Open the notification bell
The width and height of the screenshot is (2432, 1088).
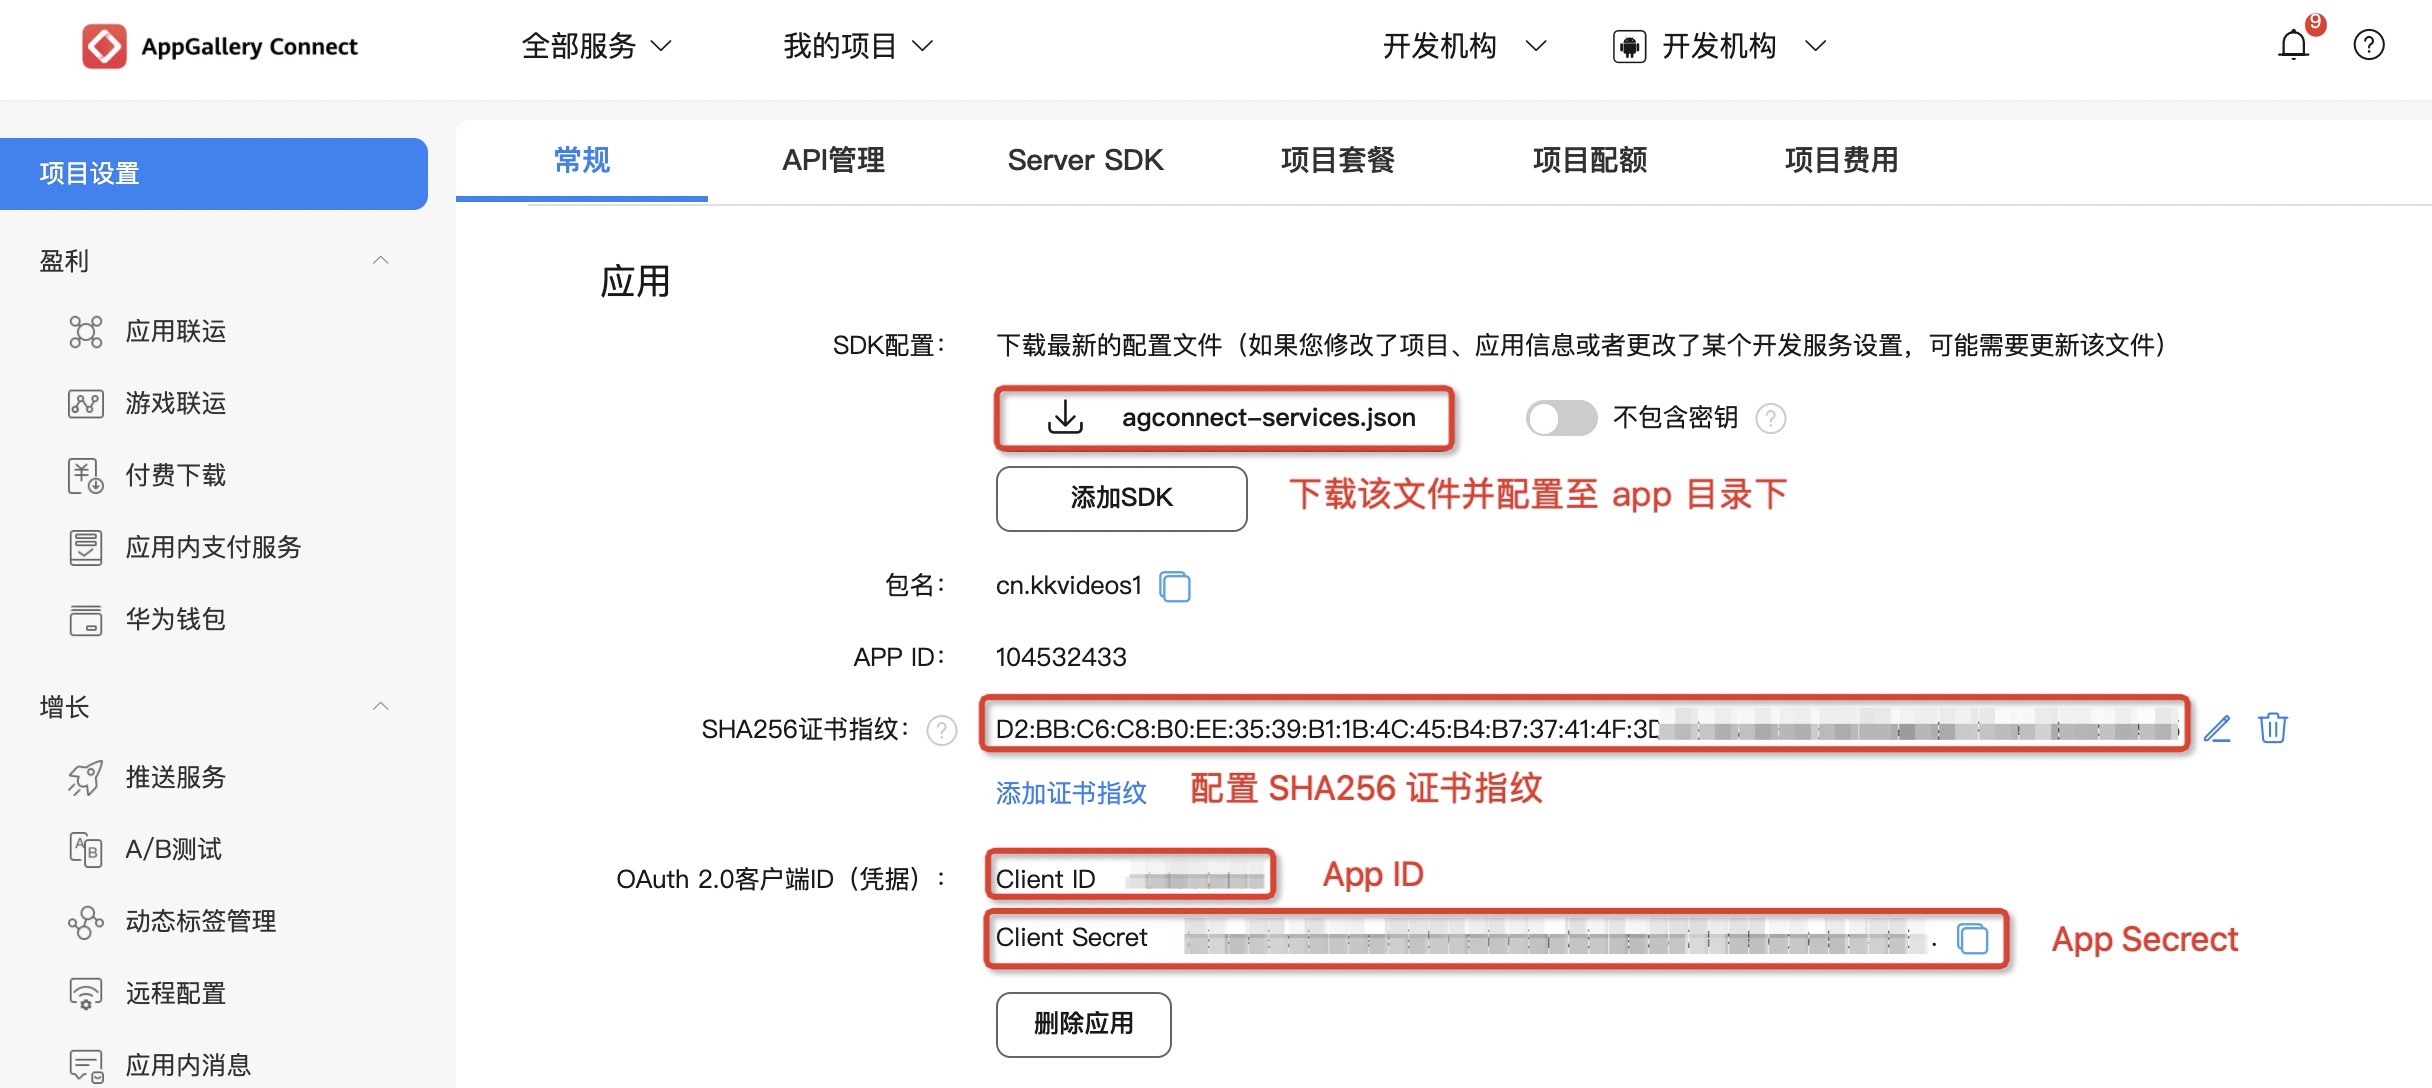click(2293, 45)
